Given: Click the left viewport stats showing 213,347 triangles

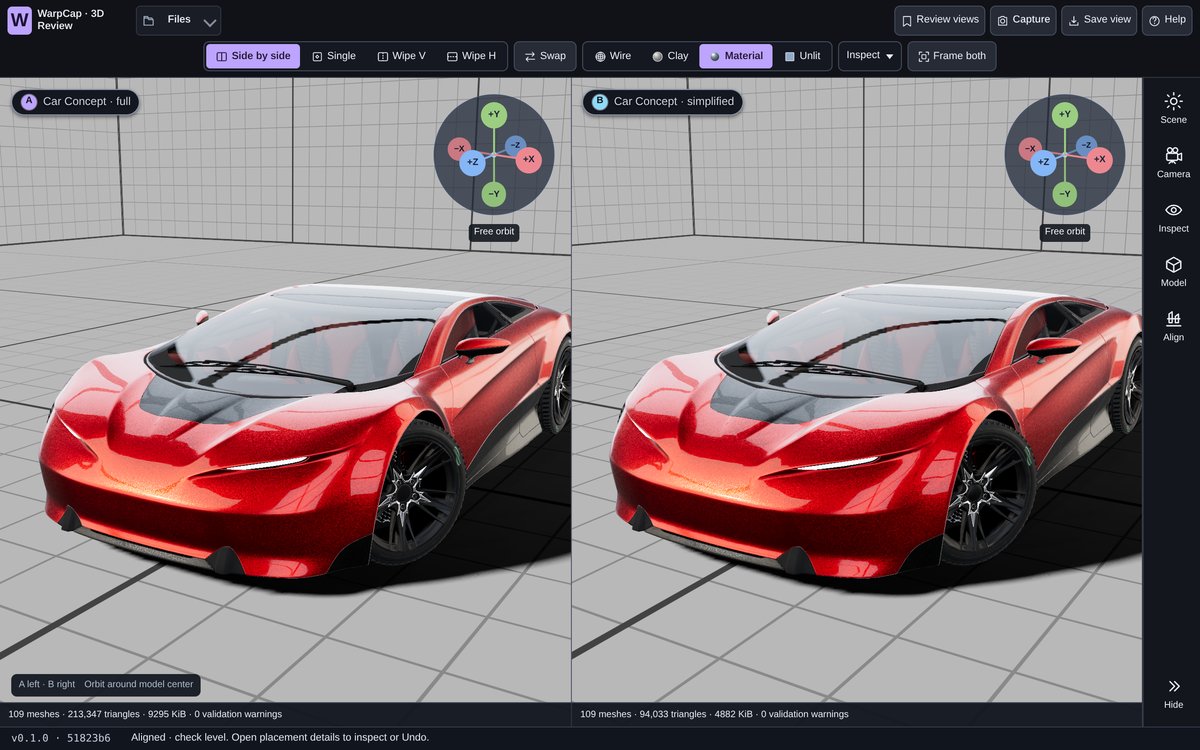Looking at the screenshot, I should [x=145, y=714].
